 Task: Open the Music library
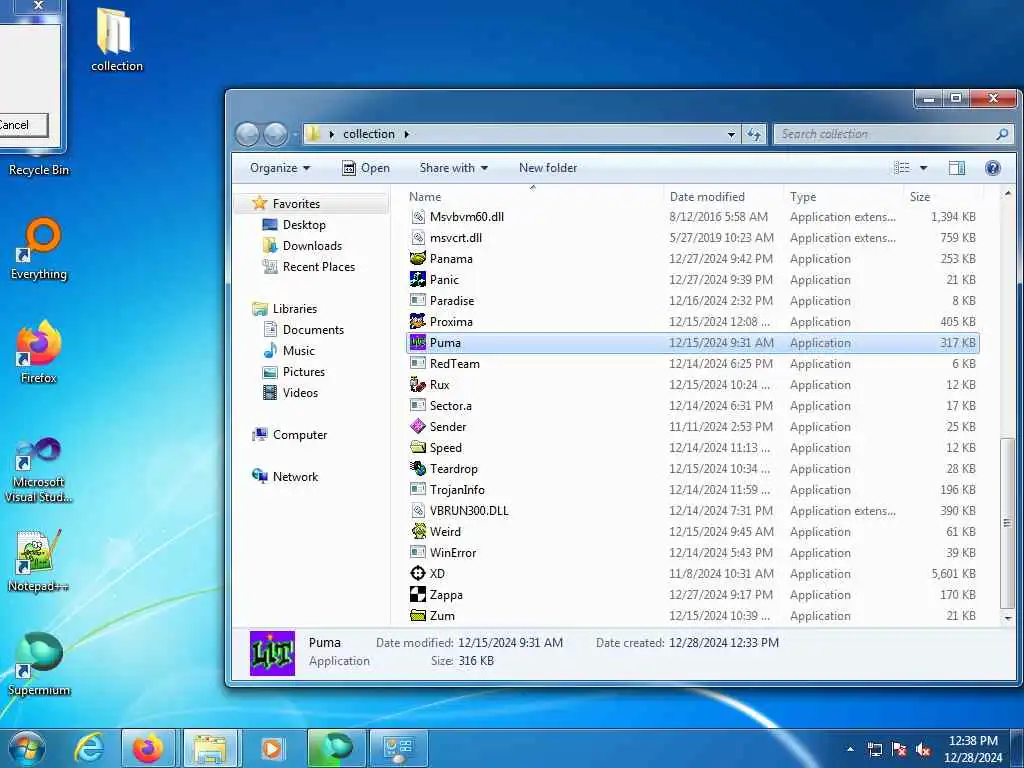click(298, 351)
